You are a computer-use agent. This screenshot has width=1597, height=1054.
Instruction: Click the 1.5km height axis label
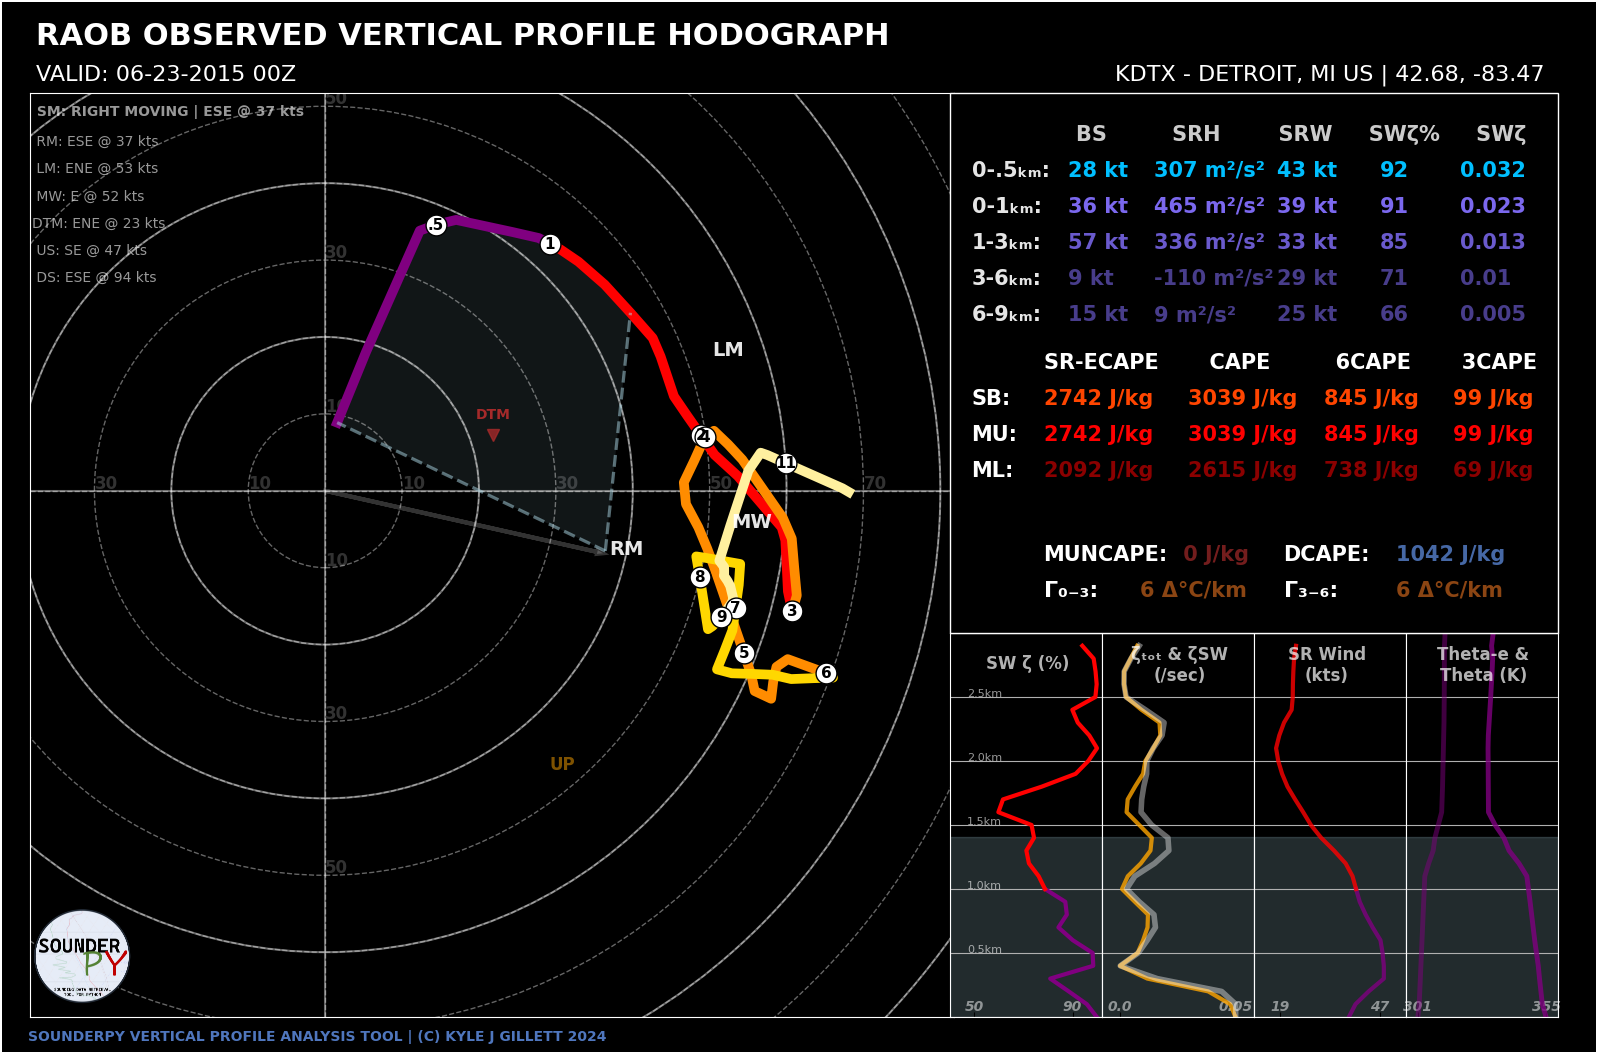pyautogui.click(x=984, y=821)
